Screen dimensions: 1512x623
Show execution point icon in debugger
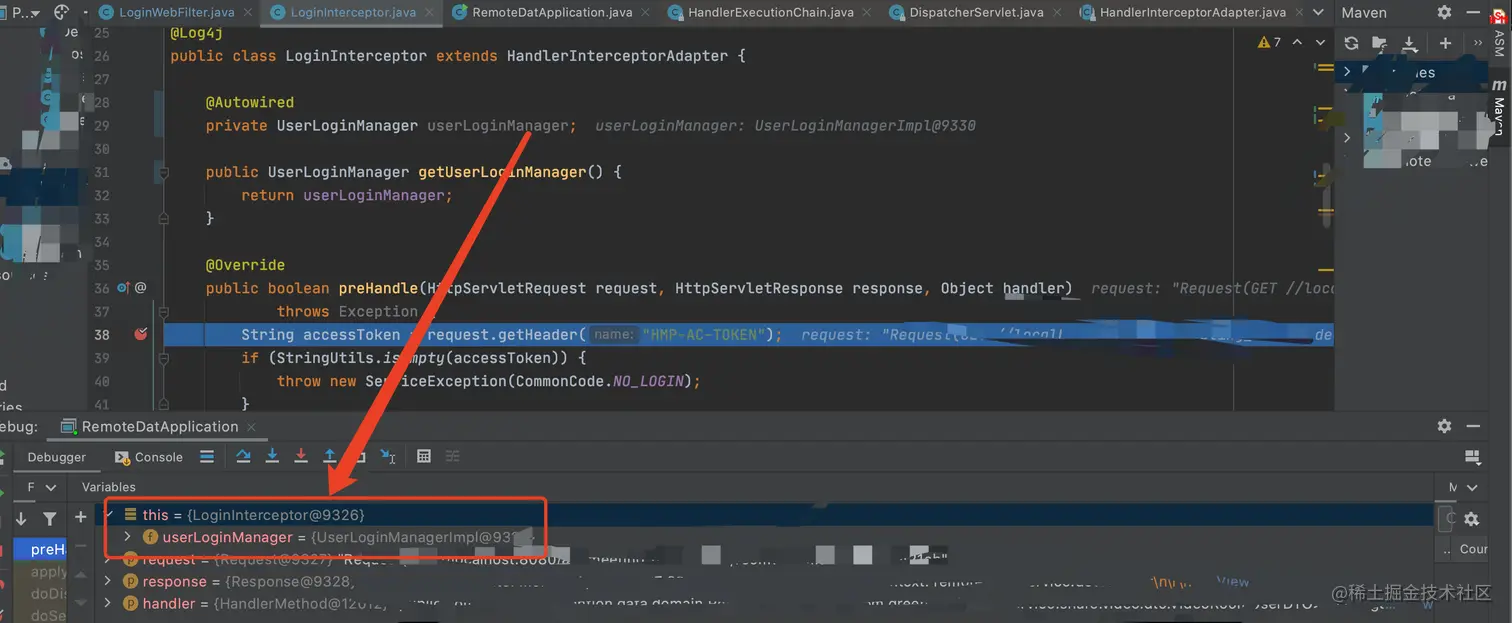tap(207, 457)
